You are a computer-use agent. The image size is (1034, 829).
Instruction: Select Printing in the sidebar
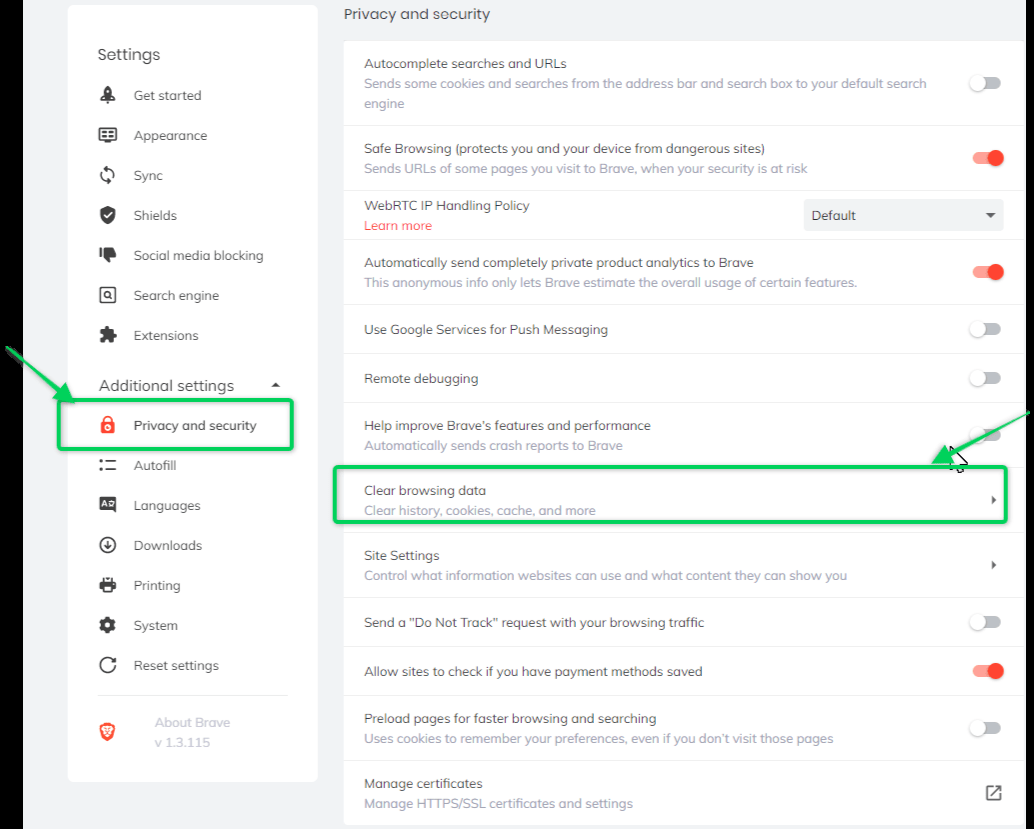pyautogui.click(x=157, y=585)
